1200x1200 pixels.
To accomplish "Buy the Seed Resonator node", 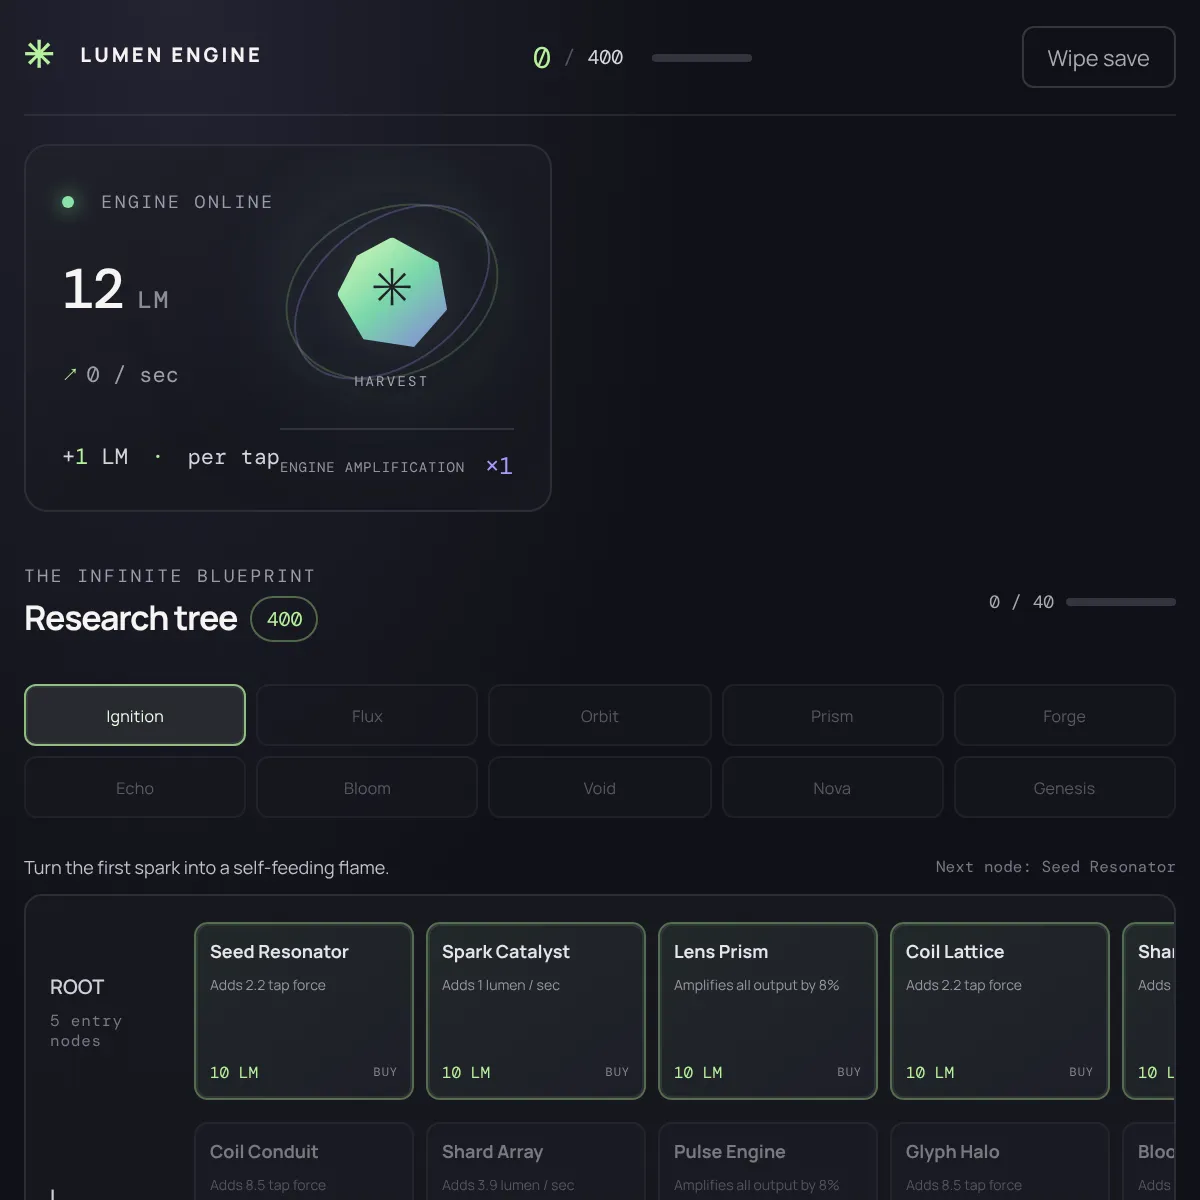I will (304, 1011).
